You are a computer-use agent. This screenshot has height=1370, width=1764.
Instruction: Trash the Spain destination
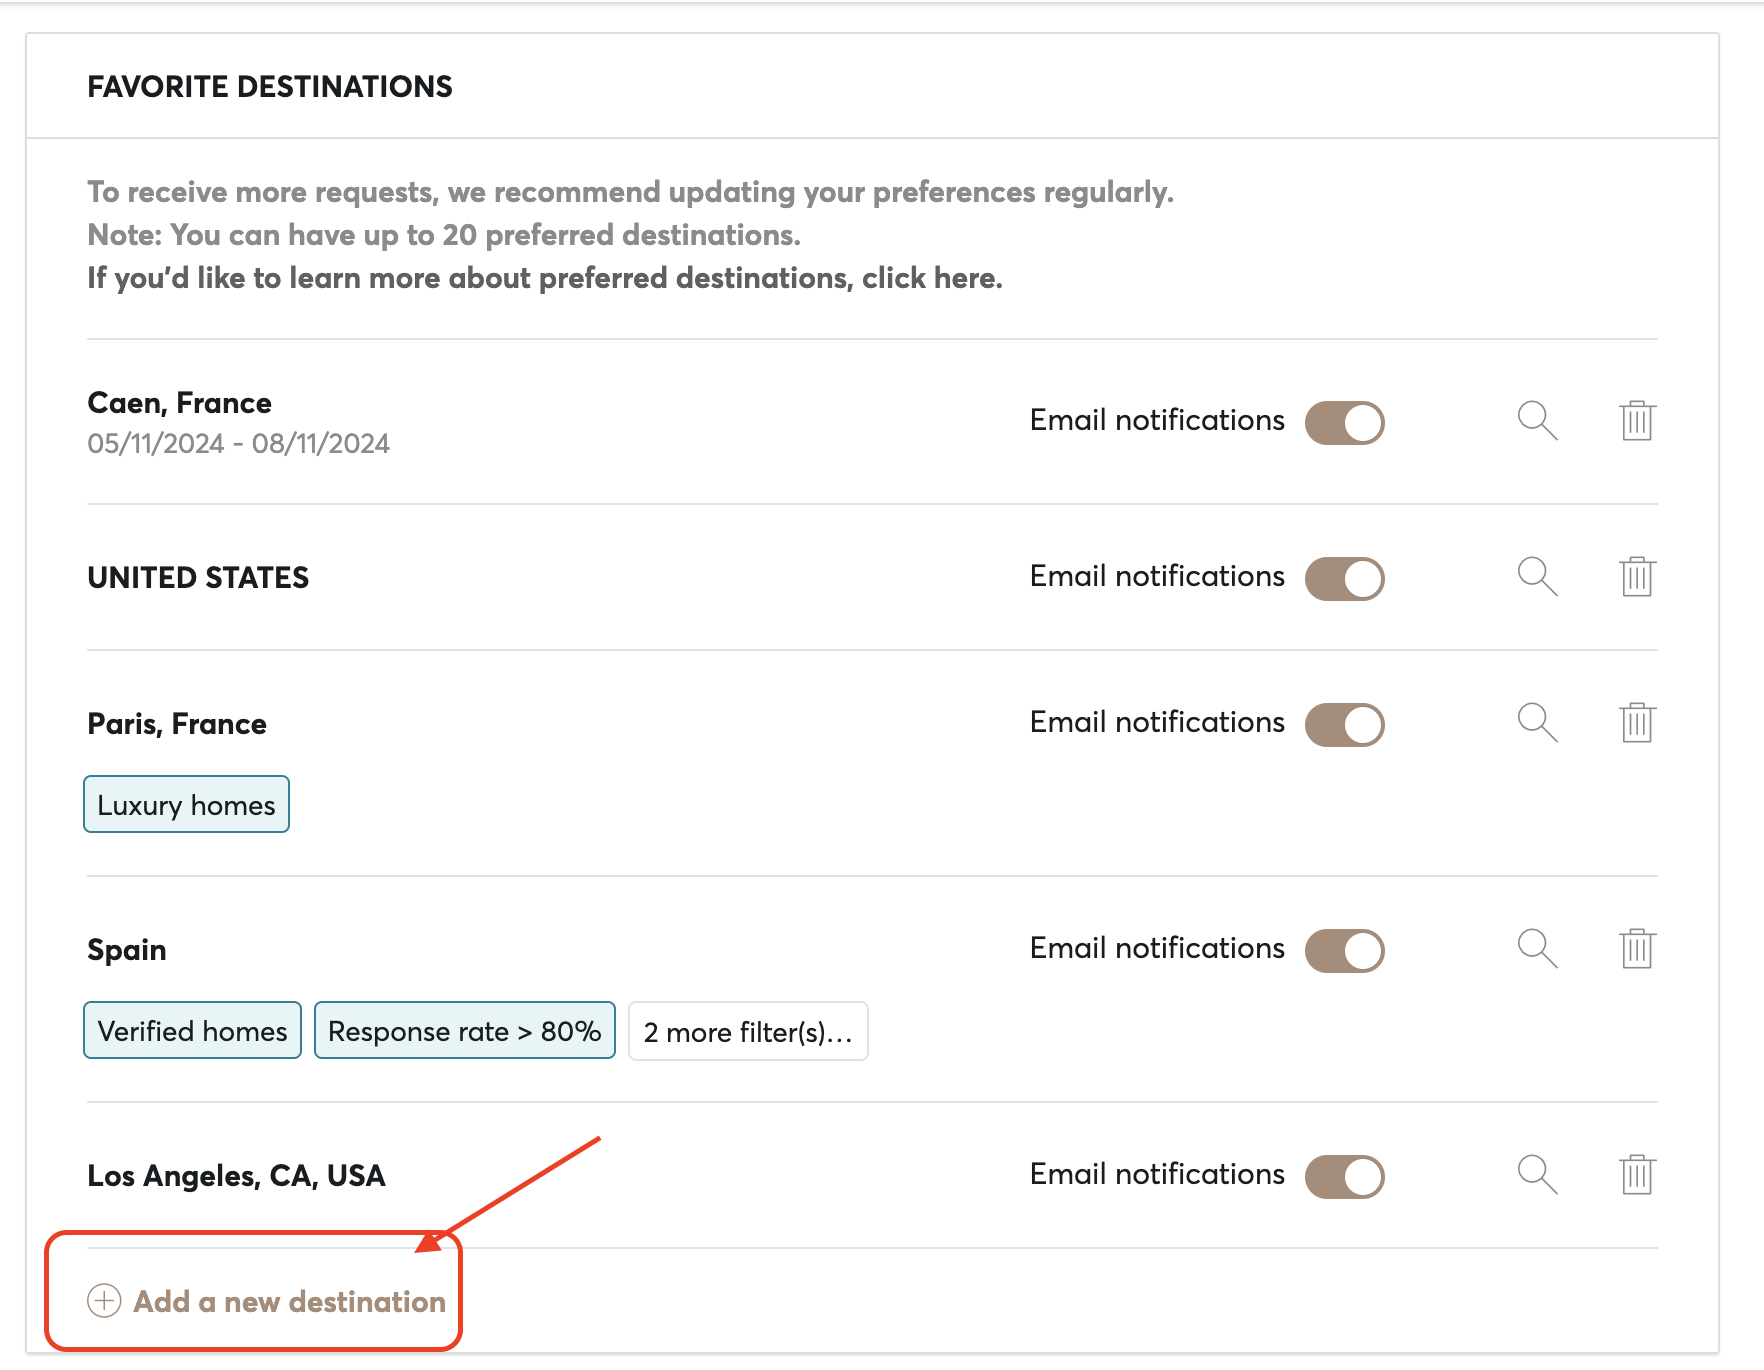(x=1637, y=949)
